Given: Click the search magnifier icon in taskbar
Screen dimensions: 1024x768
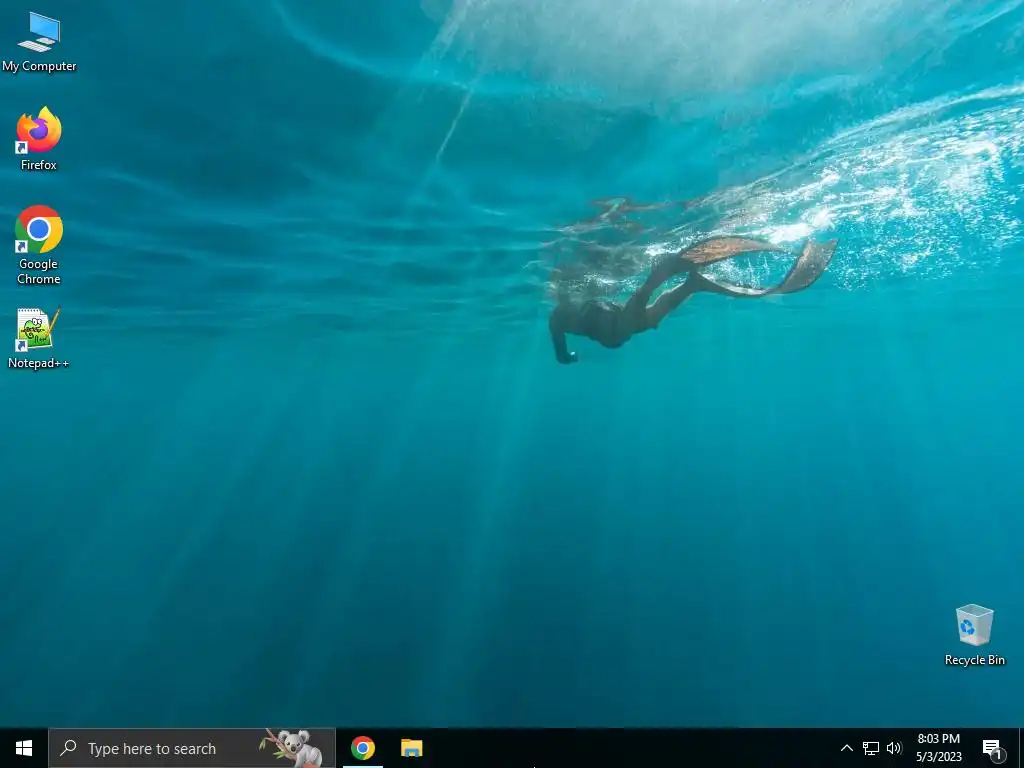Looking at the screenshot, I should pyautogui.click(x=68, y=748).
